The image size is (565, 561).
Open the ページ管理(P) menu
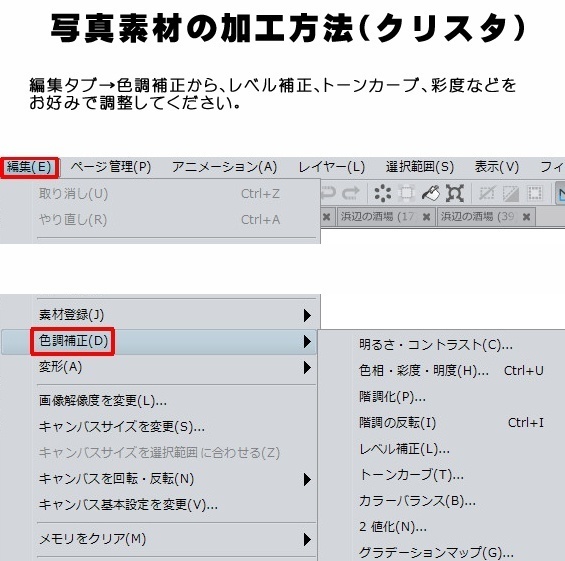[111, 167]
